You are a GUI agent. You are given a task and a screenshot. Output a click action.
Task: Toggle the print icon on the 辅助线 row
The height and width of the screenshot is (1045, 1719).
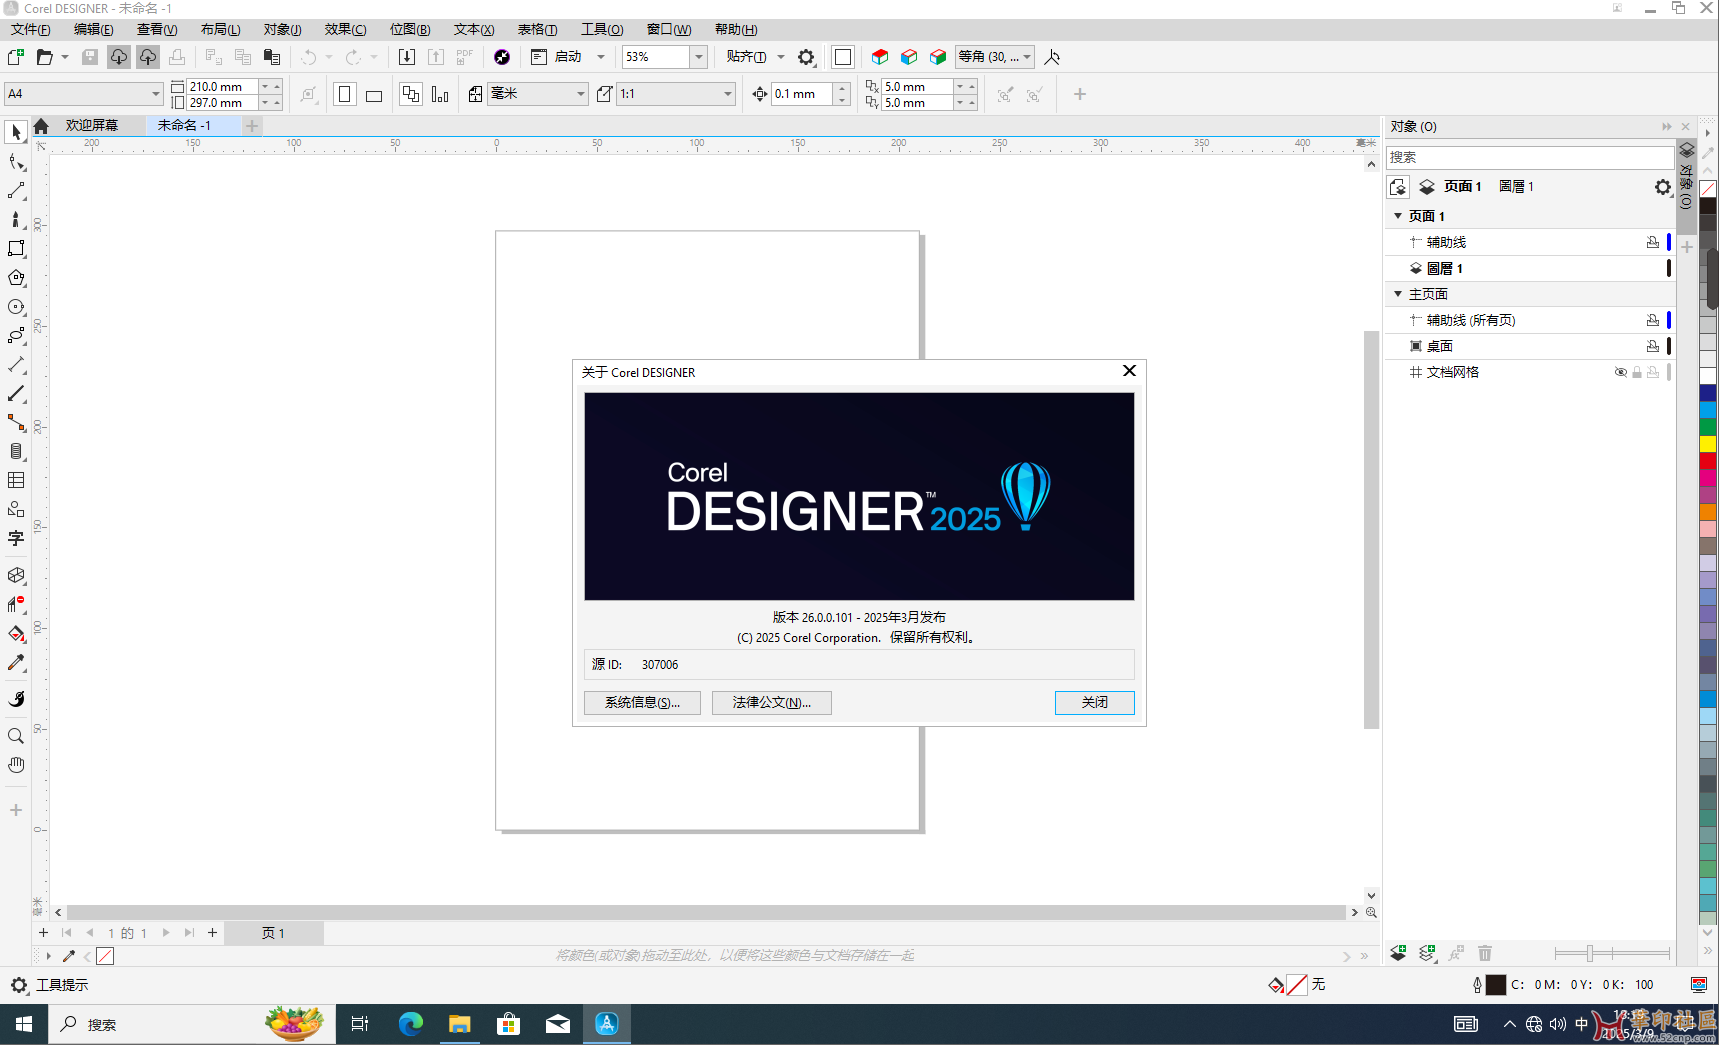[x=1653, y=242]
